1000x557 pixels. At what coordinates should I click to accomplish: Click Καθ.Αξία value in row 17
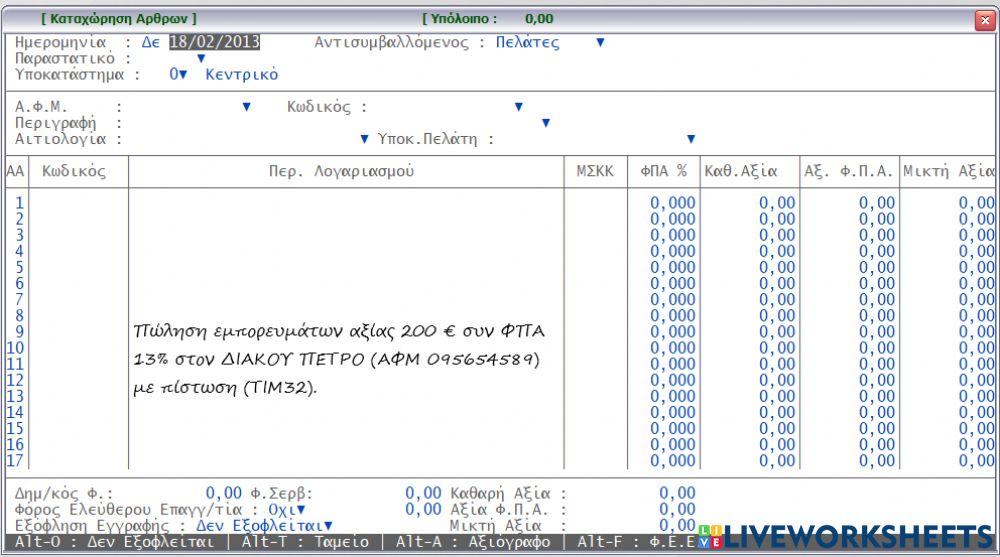pyautogui.click(x=777, y=461)
